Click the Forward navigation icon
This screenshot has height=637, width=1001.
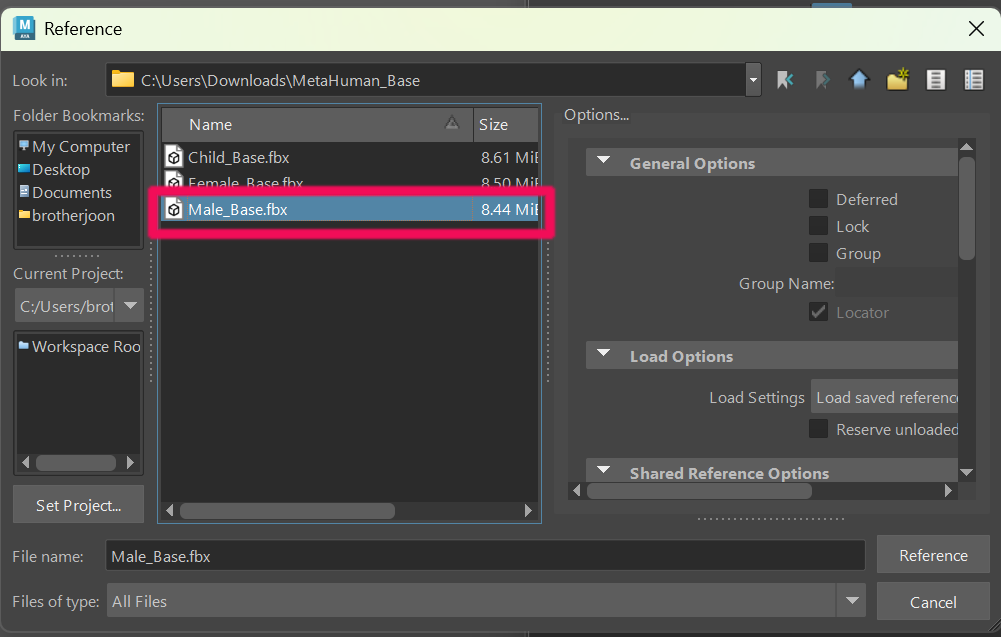point(822,80)
